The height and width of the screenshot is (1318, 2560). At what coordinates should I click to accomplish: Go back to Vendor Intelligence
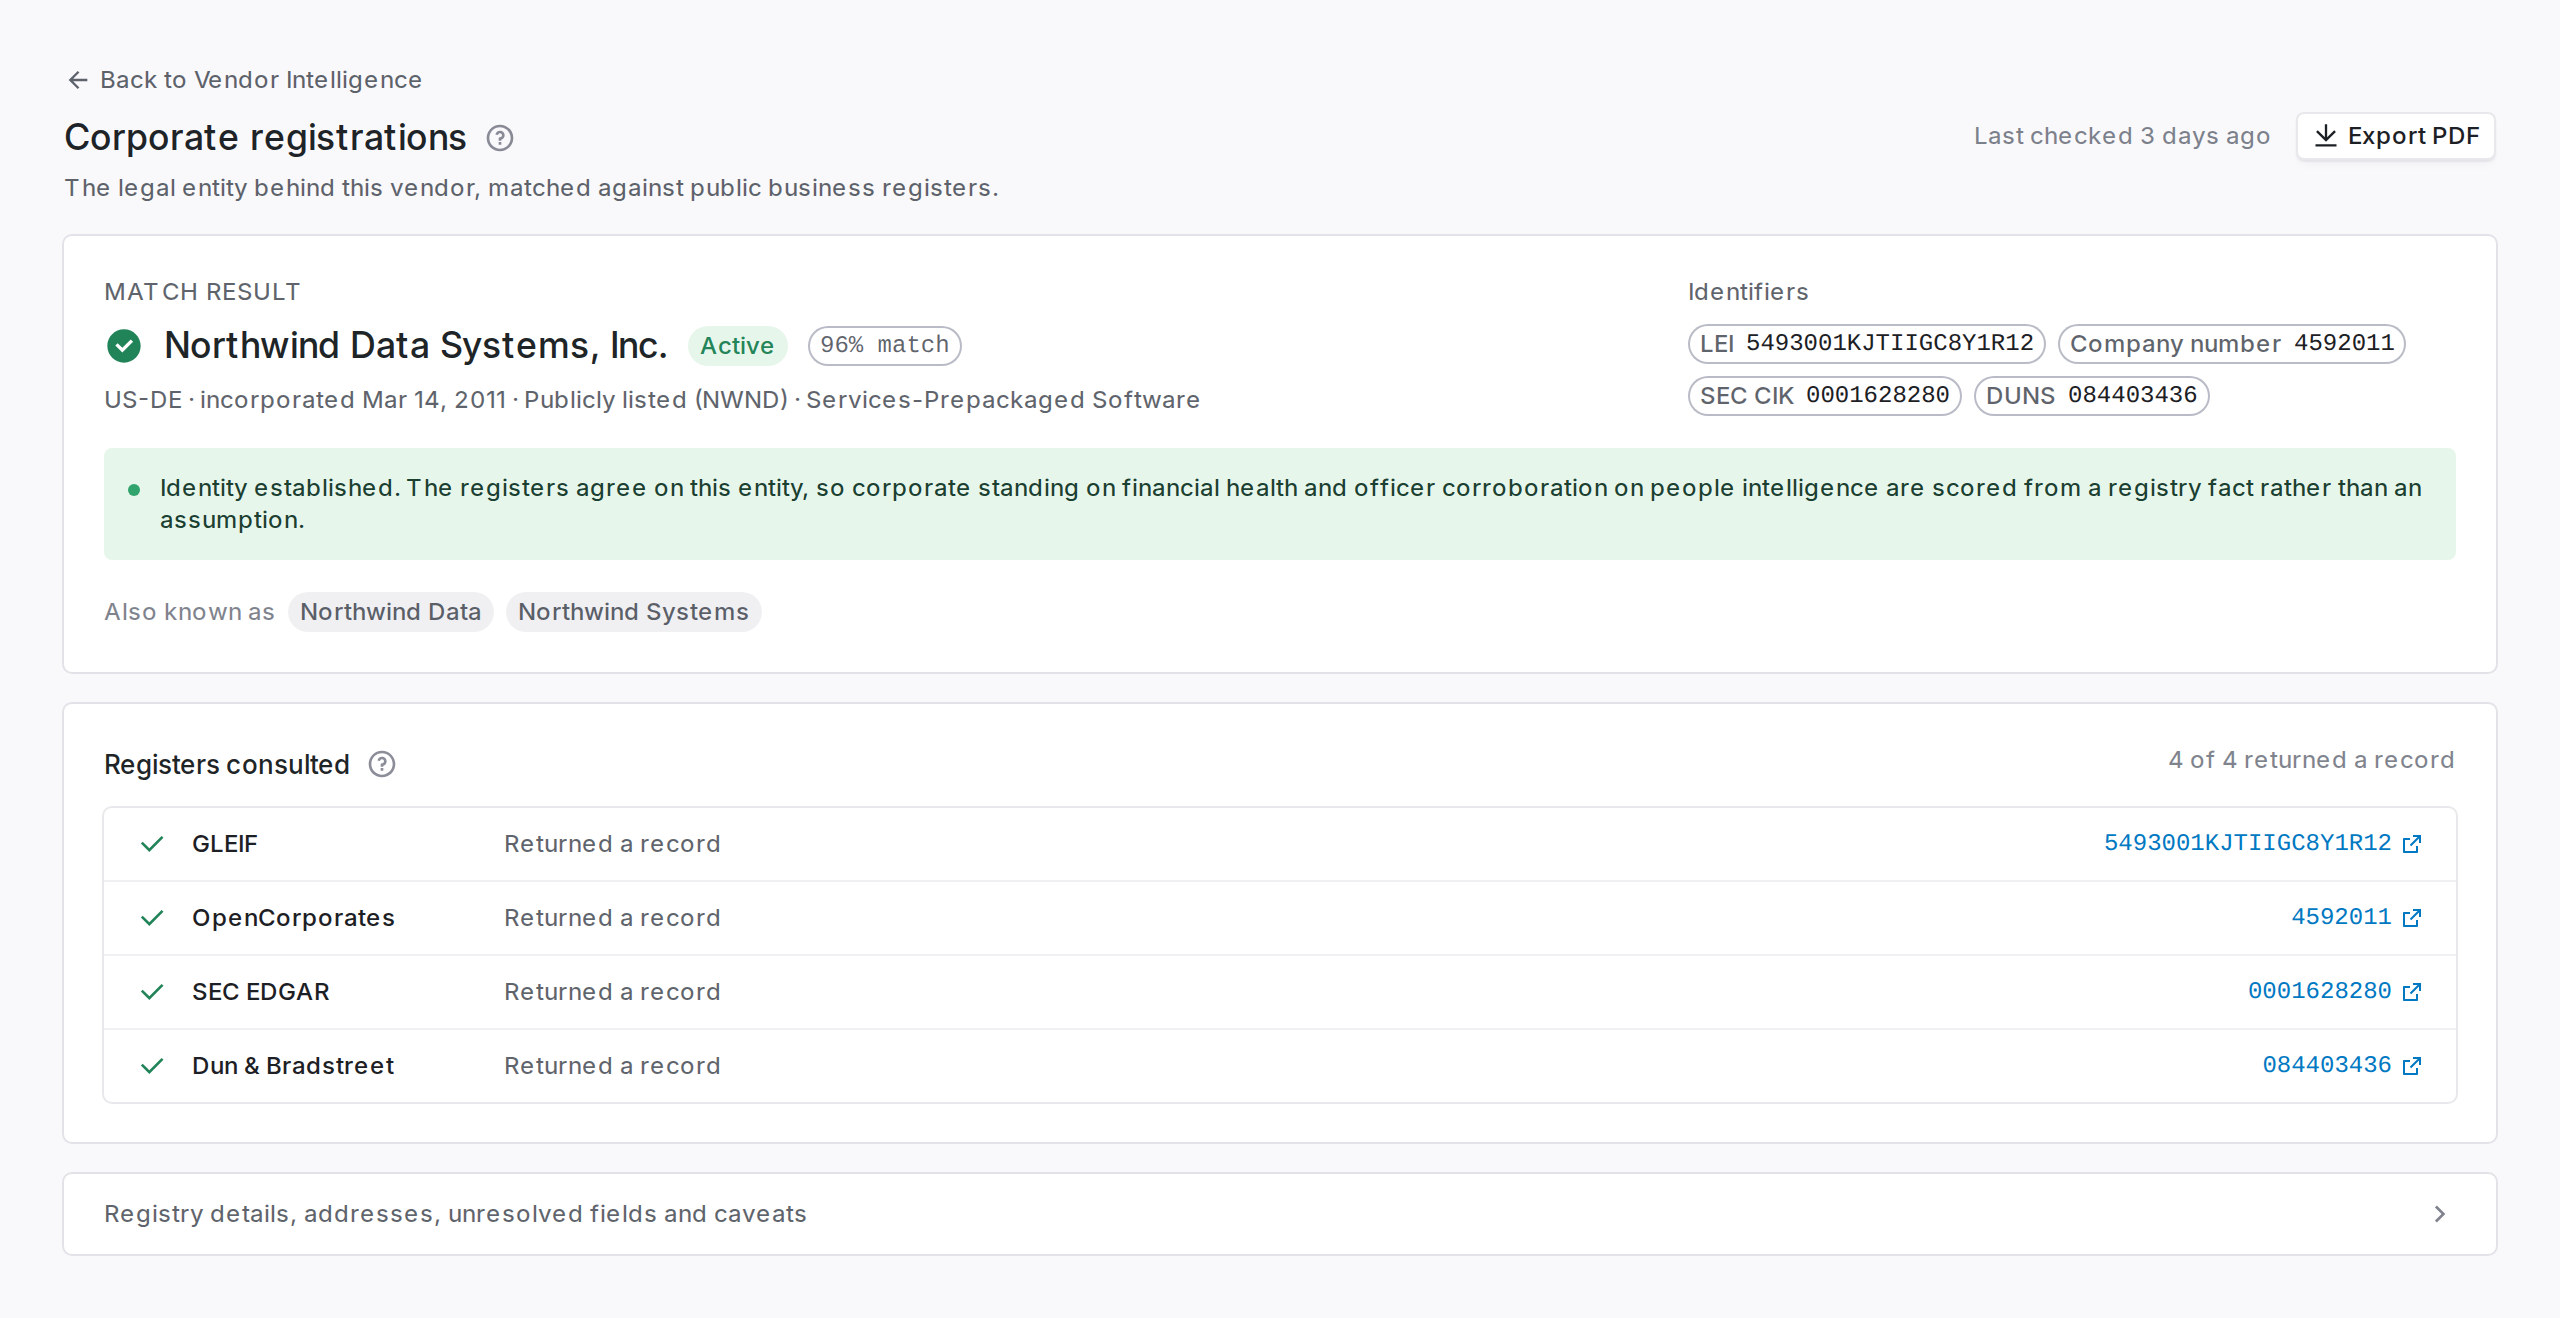pos(244,80)
